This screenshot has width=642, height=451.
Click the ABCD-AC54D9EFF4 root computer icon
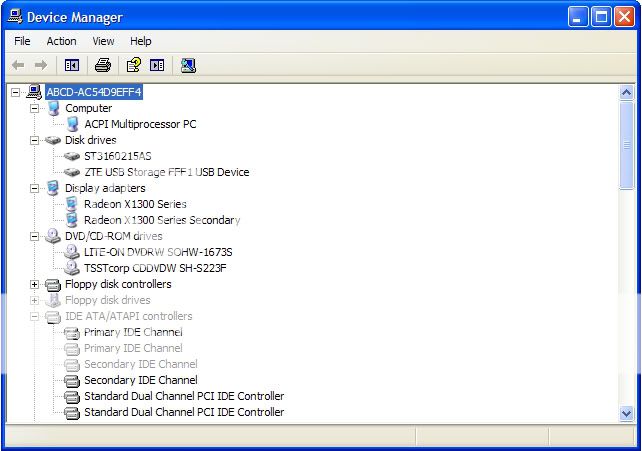pyautogui.click(x=34, y=92)
